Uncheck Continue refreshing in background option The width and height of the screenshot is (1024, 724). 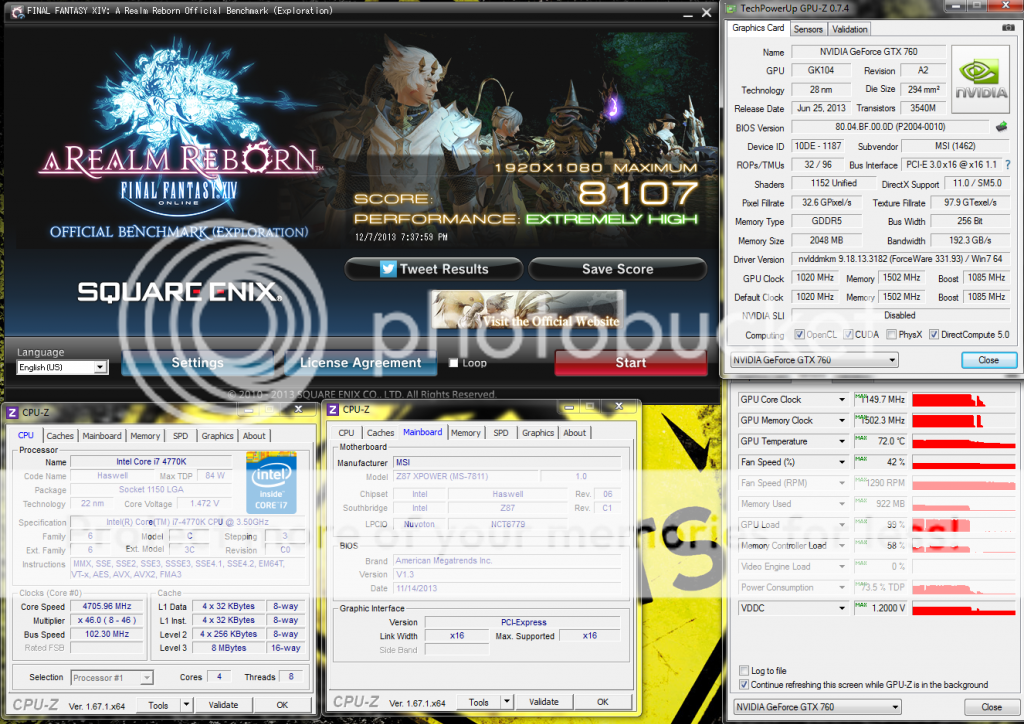point(743,685)
